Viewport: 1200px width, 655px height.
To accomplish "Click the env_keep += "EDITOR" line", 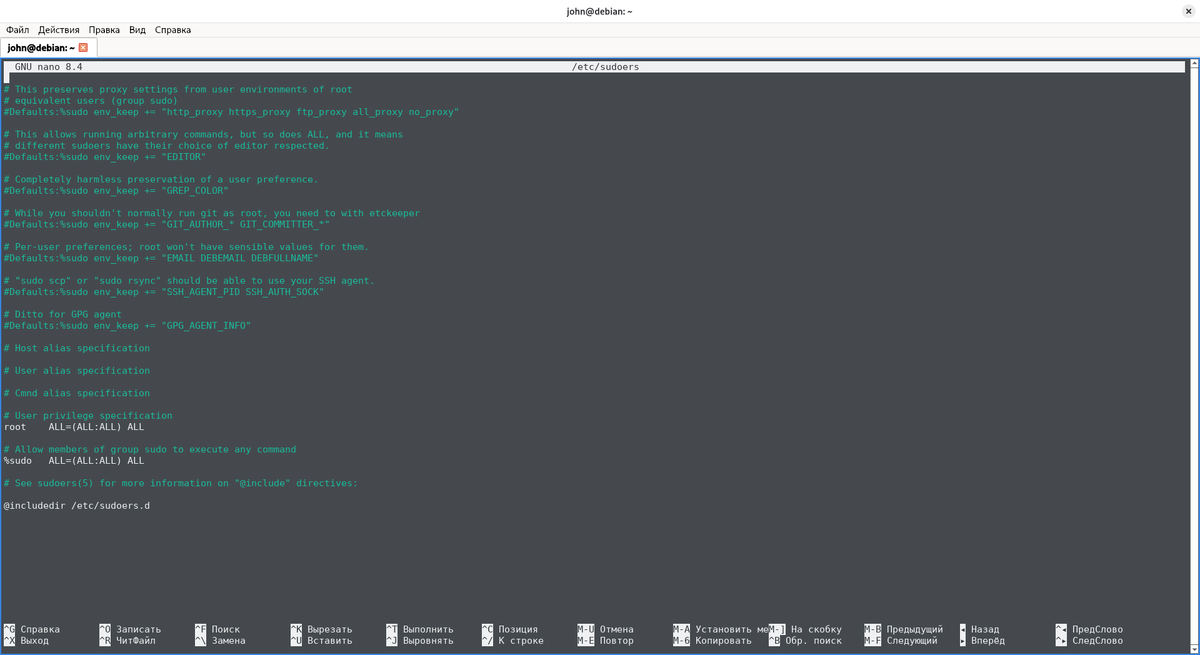I will point(105,157).
